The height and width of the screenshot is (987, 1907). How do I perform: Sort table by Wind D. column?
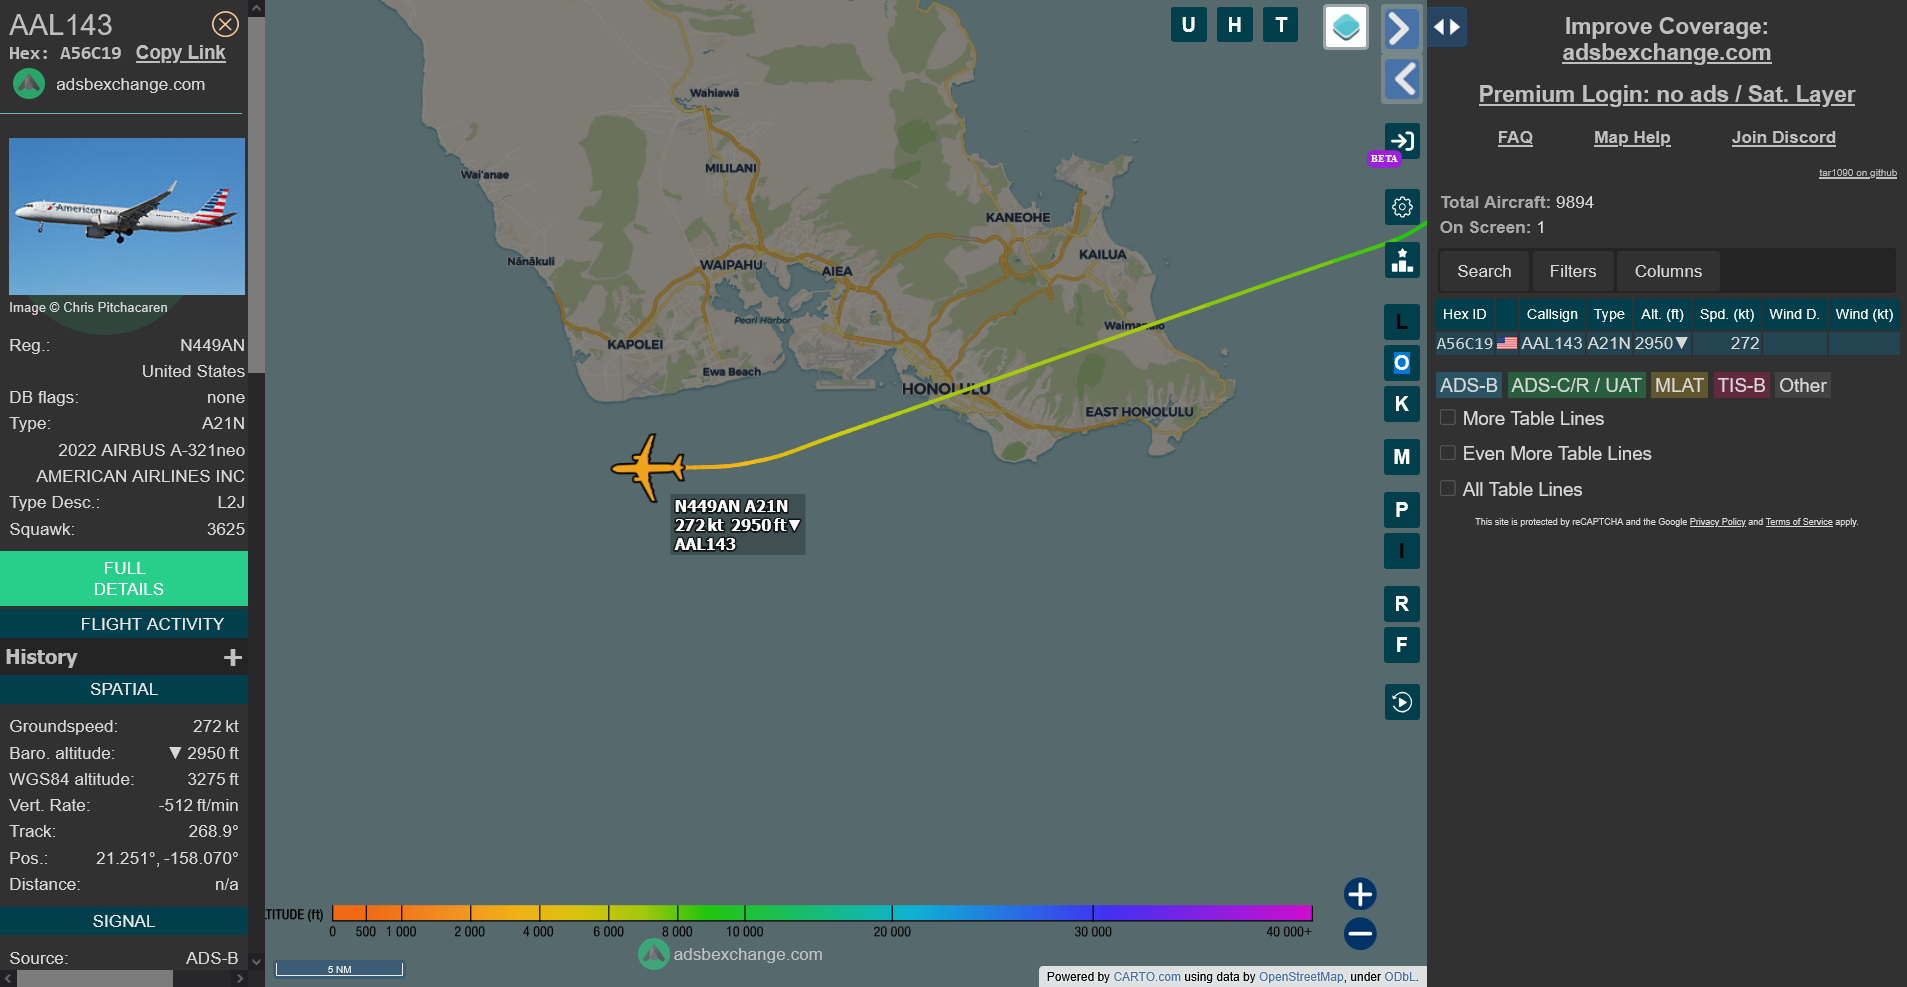coord(1794,314)
